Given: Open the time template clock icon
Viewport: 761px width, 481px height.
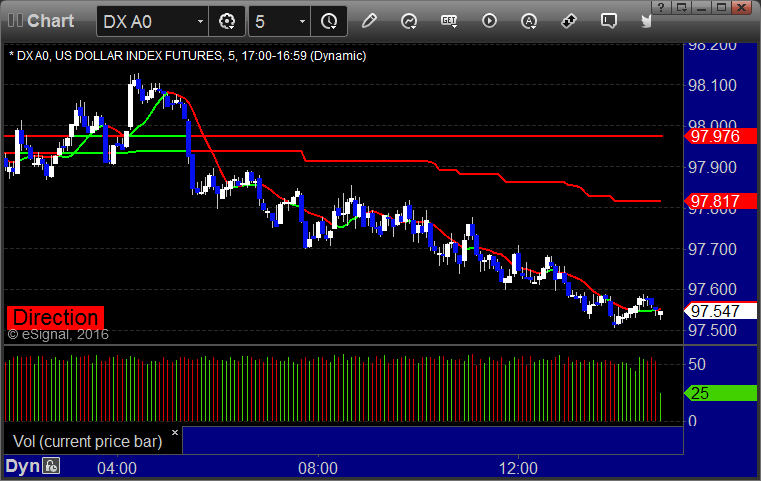Looking at the screenshot, I should (329, 21).
